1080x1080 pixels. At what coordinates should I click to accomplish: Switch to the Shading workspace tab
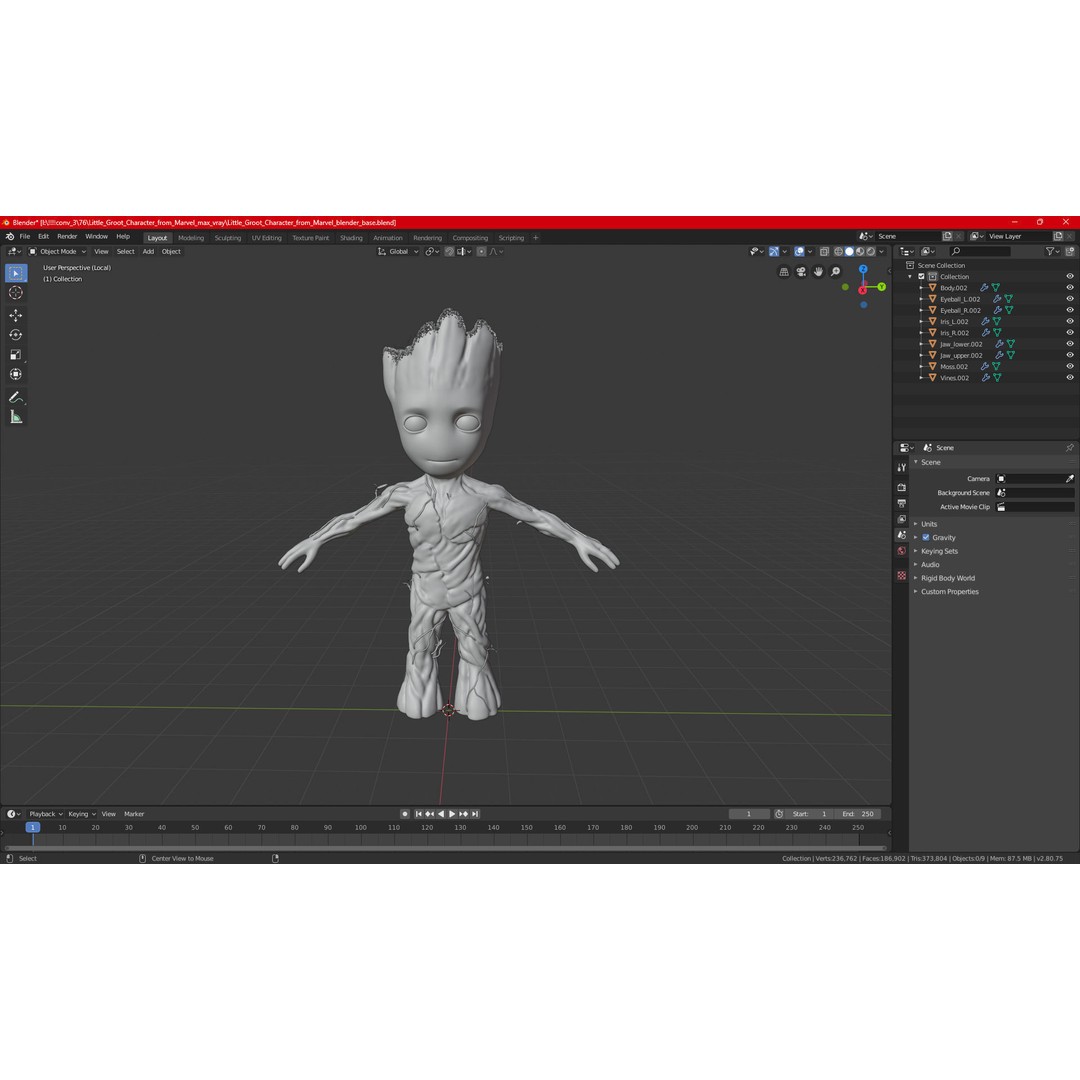click(351, 238)
